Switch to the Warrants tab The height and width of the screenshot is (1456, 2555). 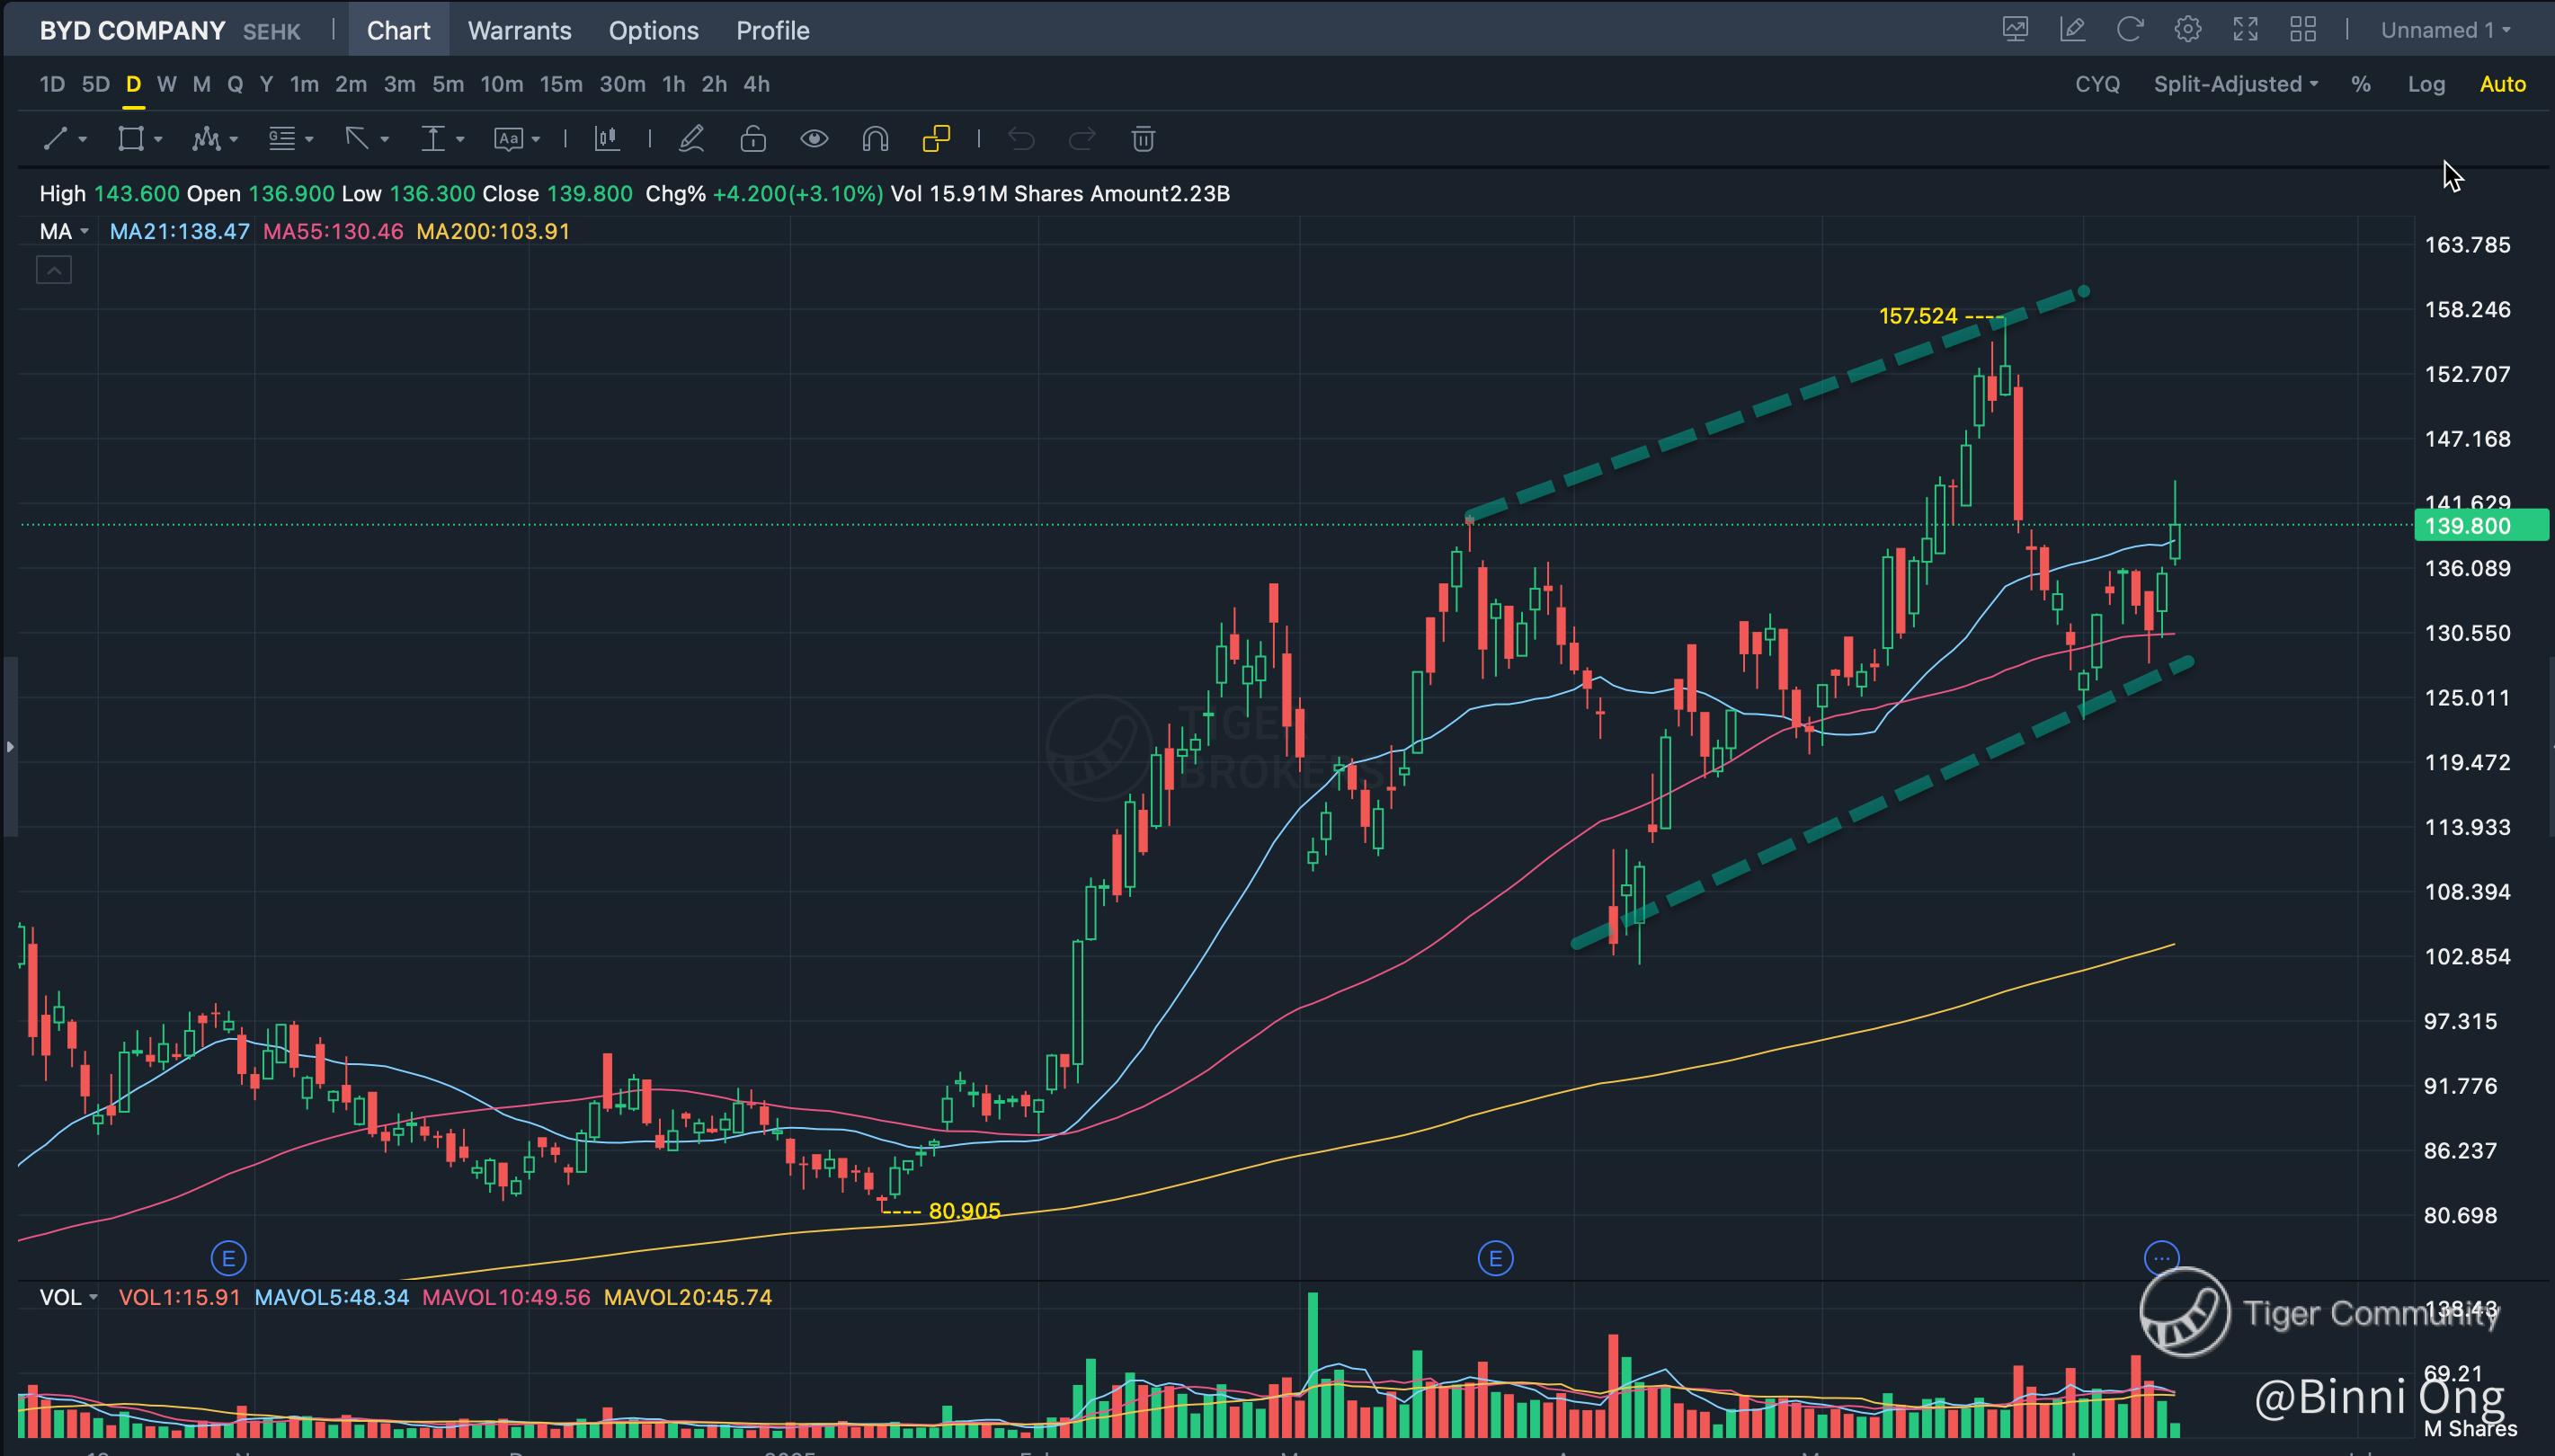click(x=519, y=30)
